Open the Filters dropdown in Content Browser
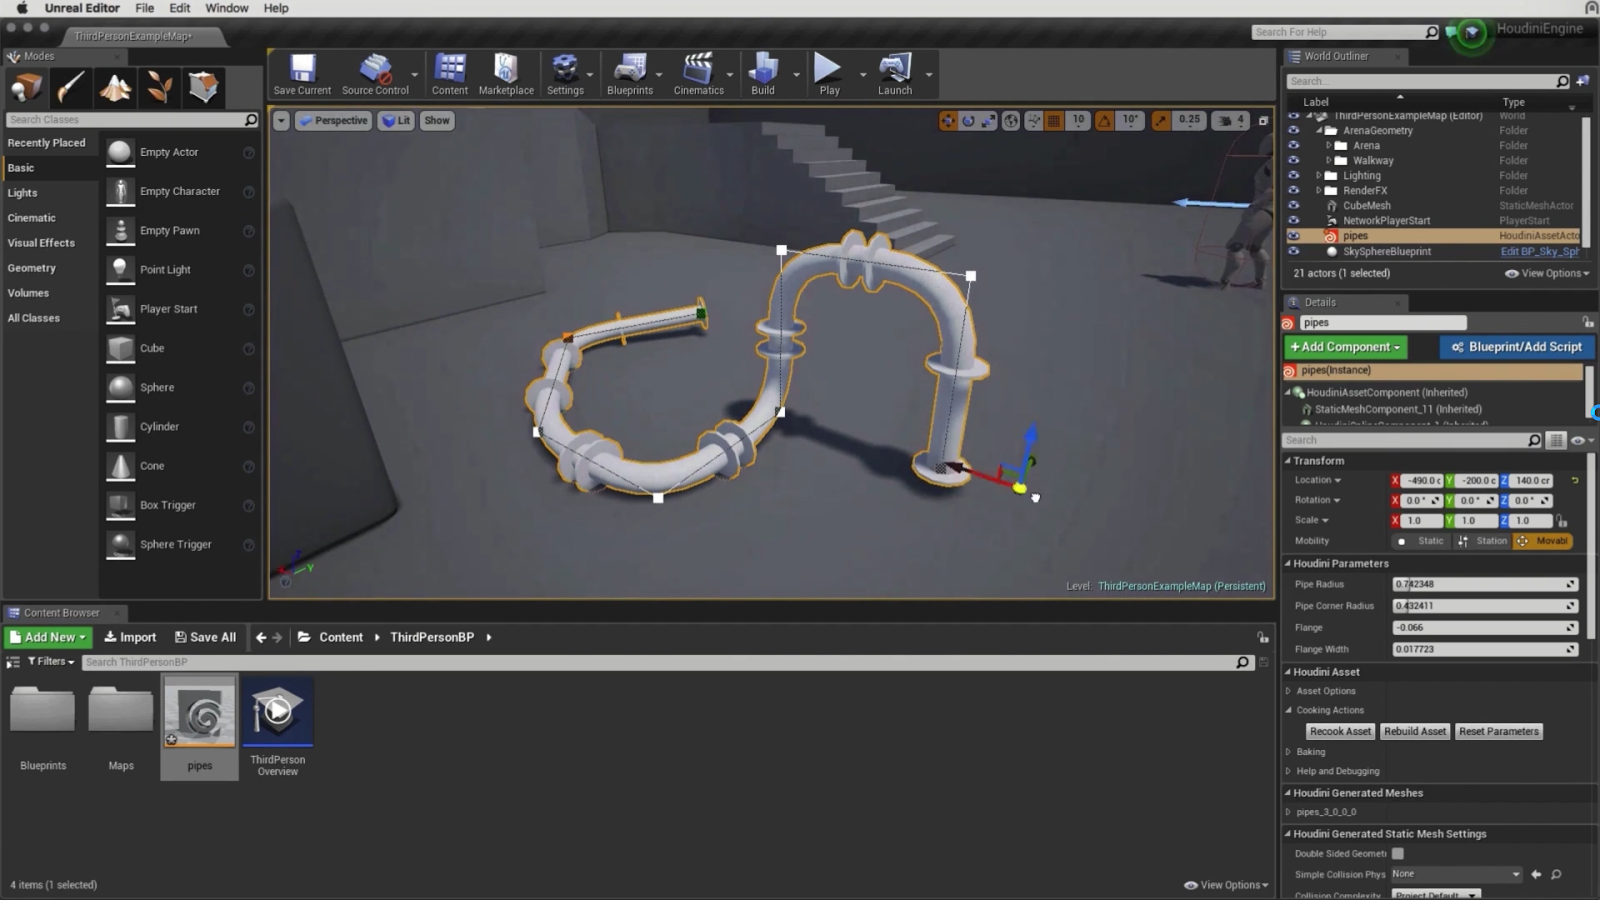 pos(51,662)
